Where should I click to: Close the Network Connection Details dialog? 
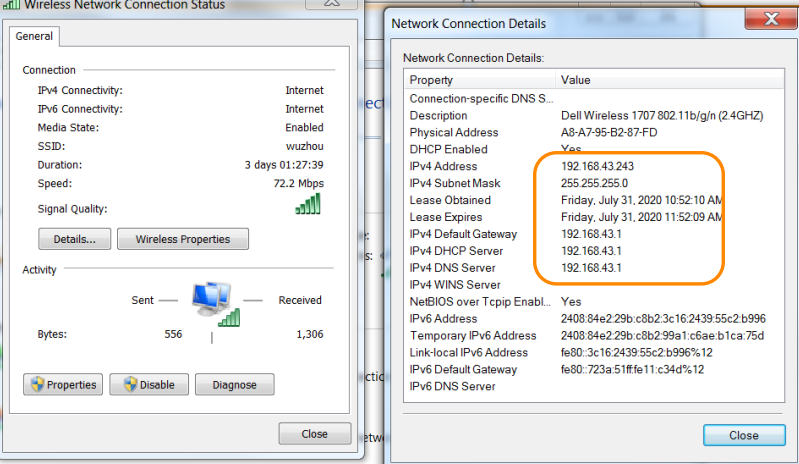pyautogui.click(x=743, y=435)
